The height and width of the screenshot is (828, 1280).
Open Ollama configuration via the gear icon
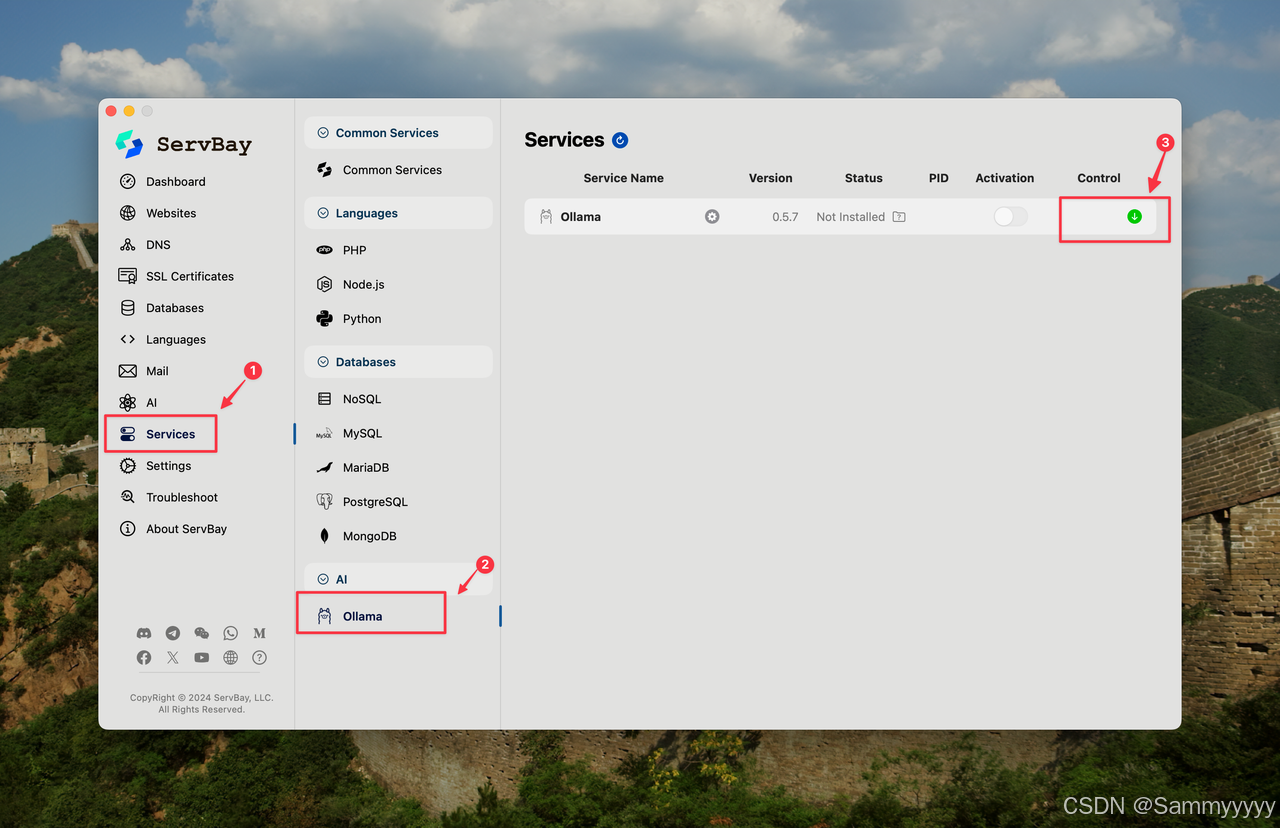tap(712, 216)
